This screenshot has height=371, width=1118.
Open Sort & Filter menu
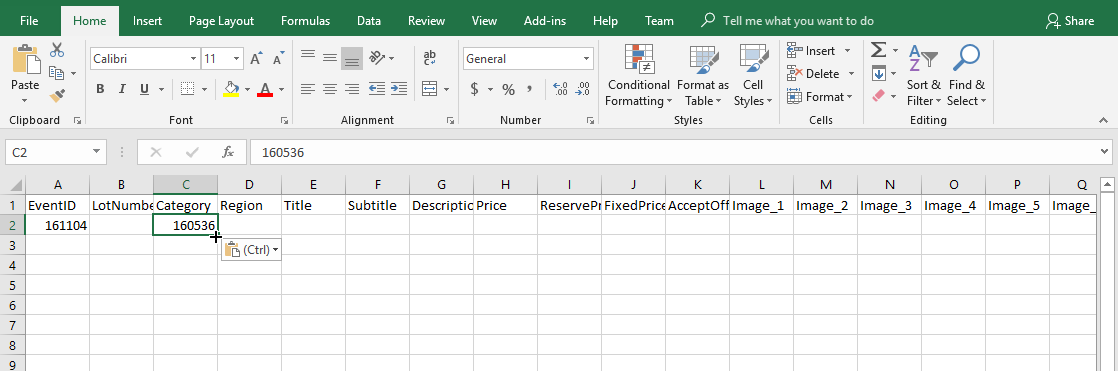point(923,75)
